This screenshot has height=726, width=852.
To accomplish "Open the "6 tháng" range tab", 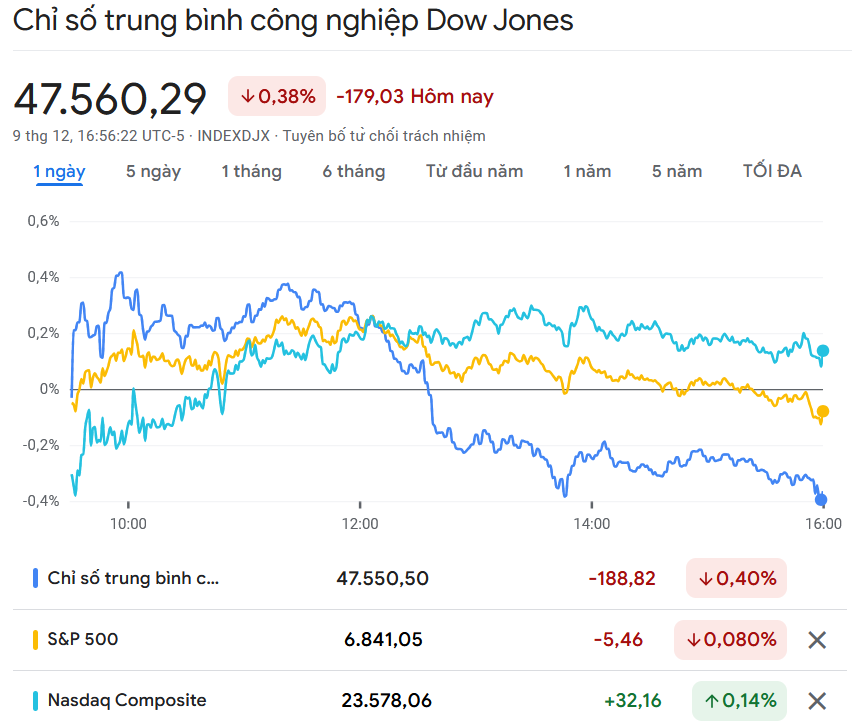I will tap(353, 171).
